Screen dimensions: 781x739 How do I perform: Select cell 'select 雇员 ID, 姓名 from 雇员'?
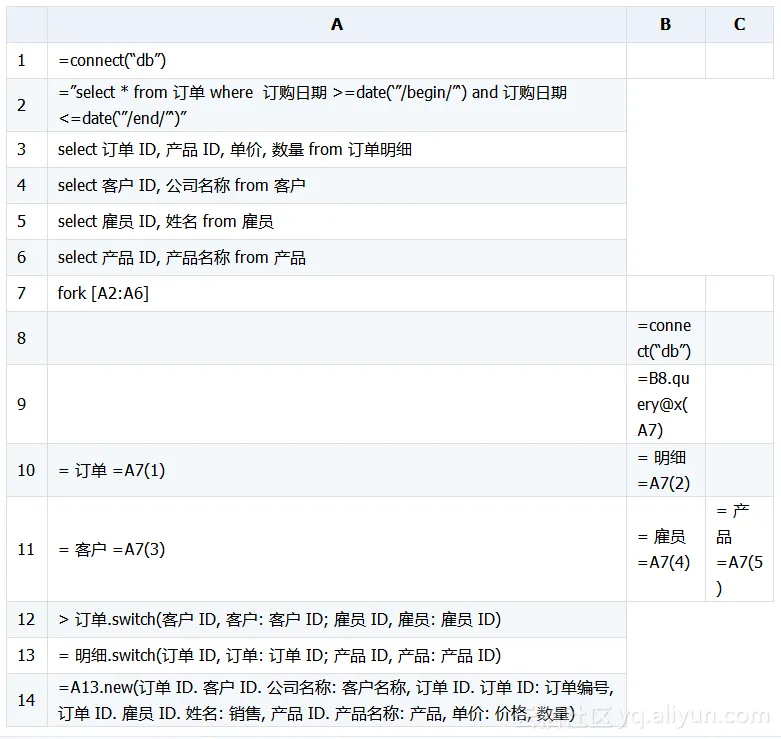tap(337, 221)
